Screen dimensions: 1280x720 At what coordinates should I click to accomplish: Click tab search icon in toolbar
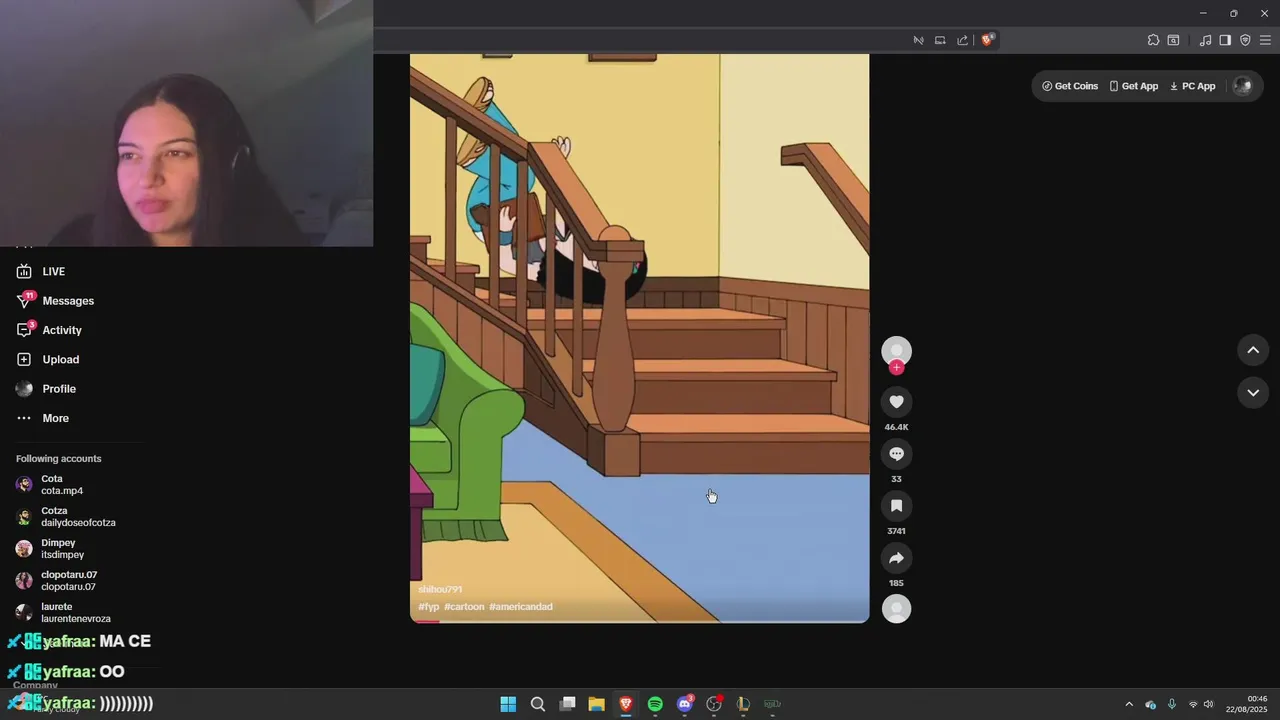pyautogui.click(x=1173, y=40)
